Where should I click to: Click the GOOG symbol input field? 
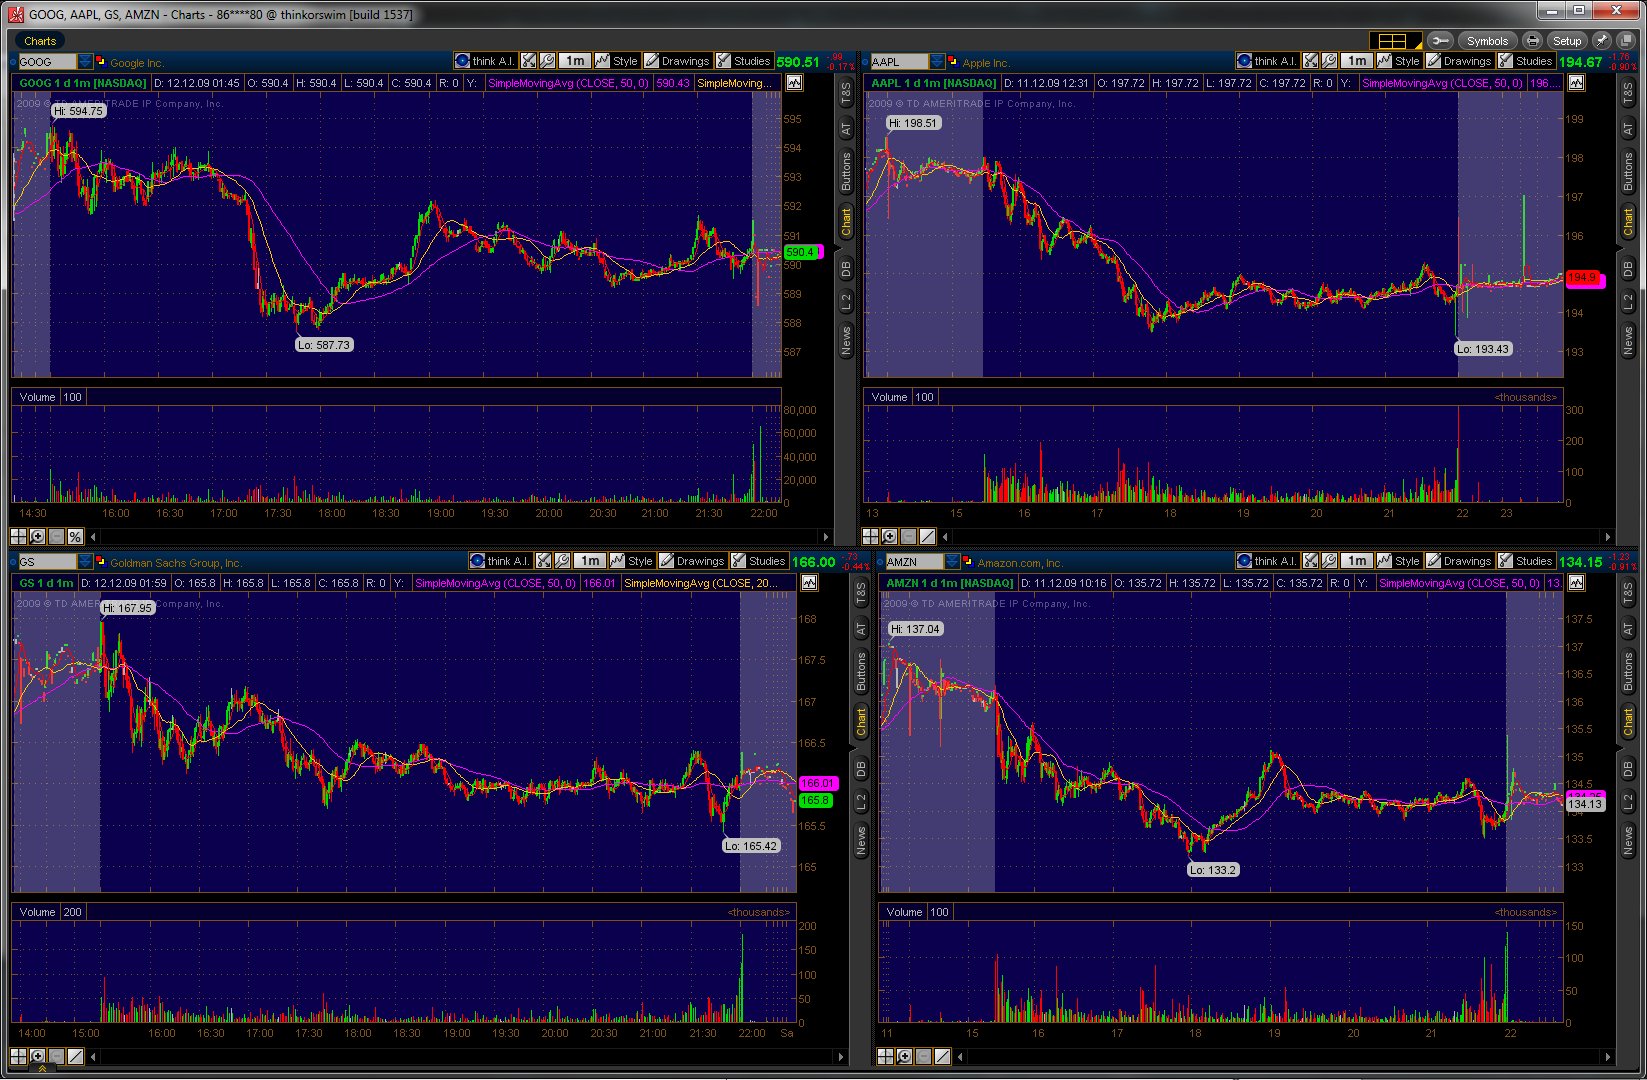47,62
